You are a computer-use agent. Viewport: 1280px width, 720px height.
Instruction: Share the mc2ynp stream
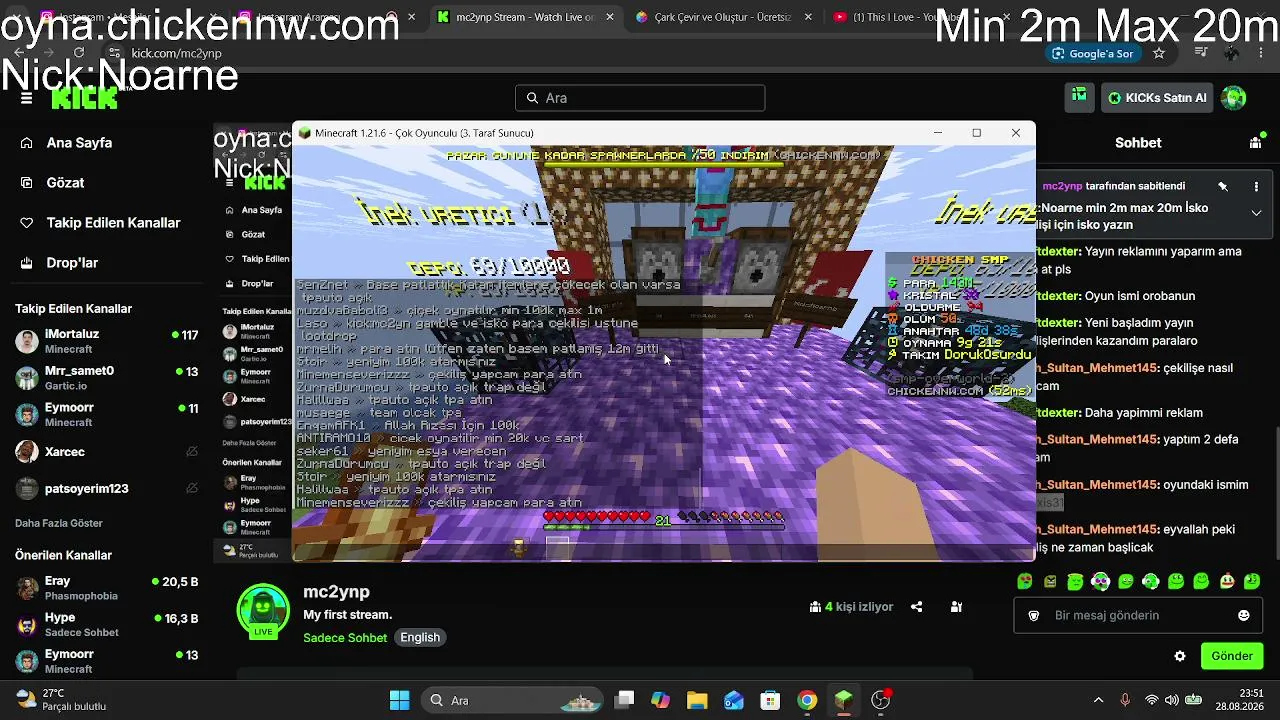[916, 606]
